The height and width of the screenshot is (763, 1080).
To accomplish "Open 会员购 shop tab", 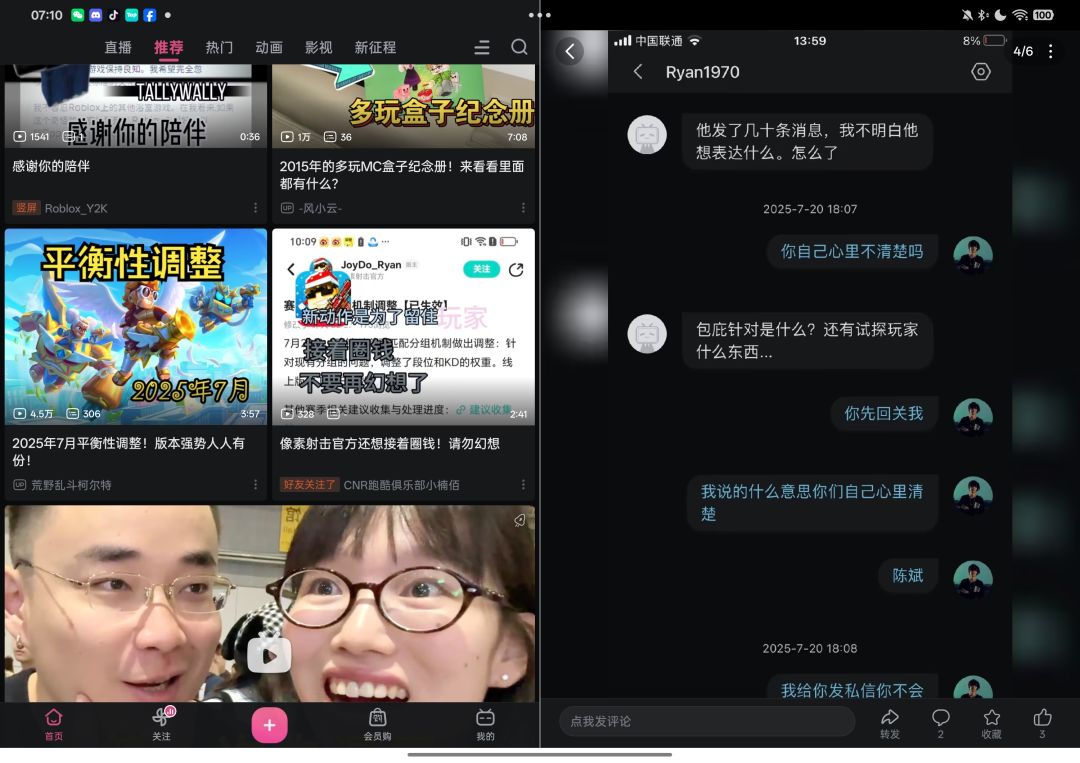I will click(x=377, y=724).
